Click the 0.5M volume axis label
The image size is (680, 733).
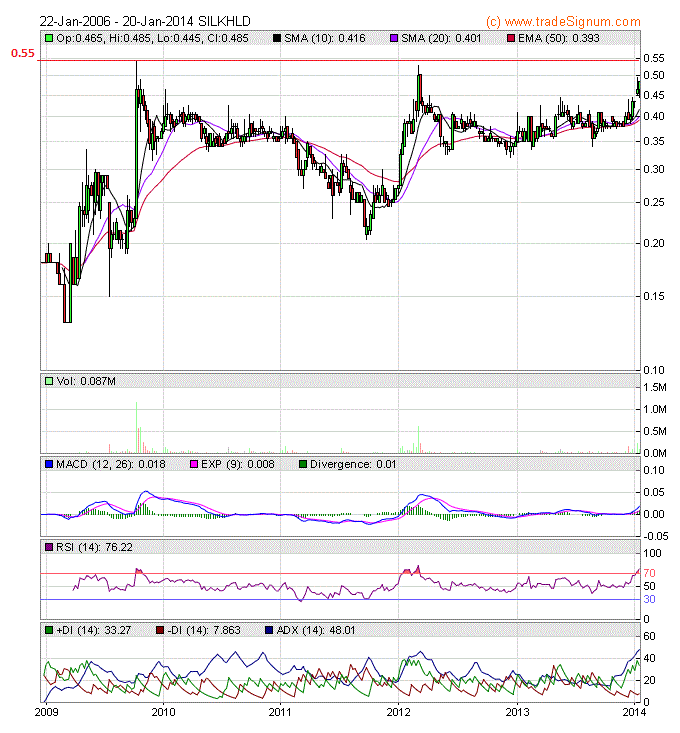pos(655,431)
